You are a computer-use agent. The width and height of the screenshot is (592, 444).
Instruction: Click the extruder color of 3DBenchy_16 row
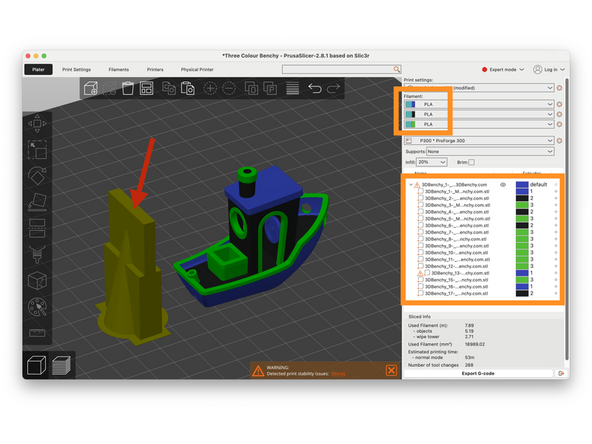tap(522, 287)
